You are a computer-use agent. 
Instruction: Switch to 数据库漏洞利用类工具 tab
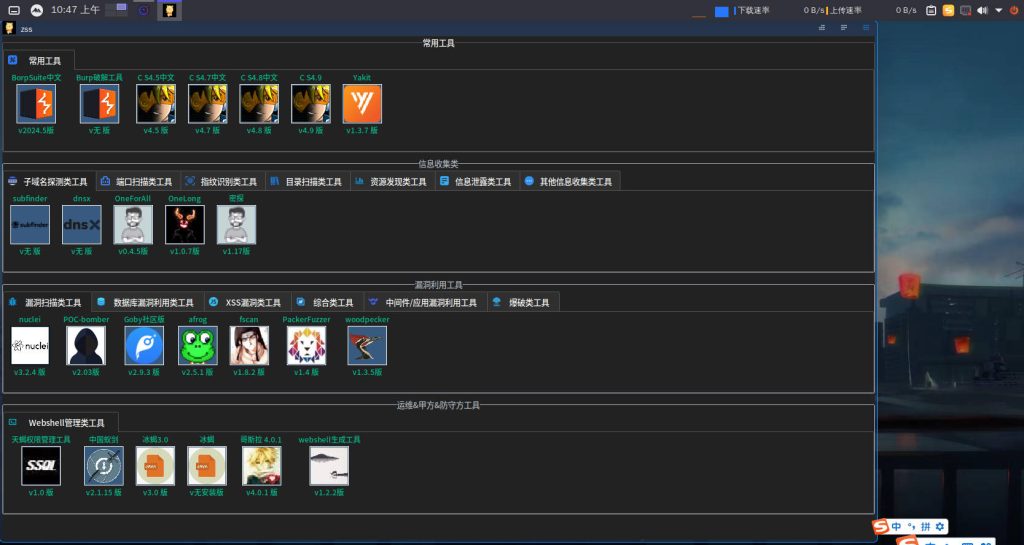tap(148, 302)
